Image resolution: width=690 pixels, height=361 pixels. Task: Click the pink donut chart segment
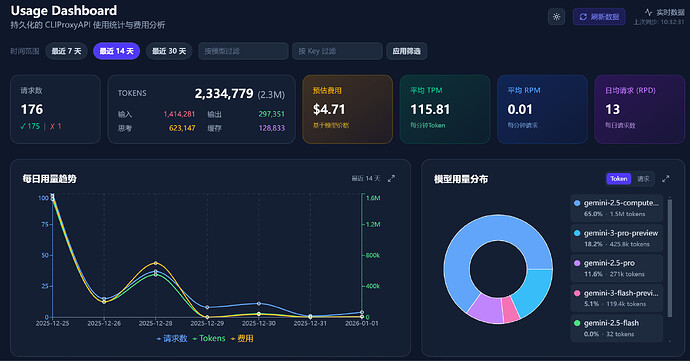click(x=510, y=309)
